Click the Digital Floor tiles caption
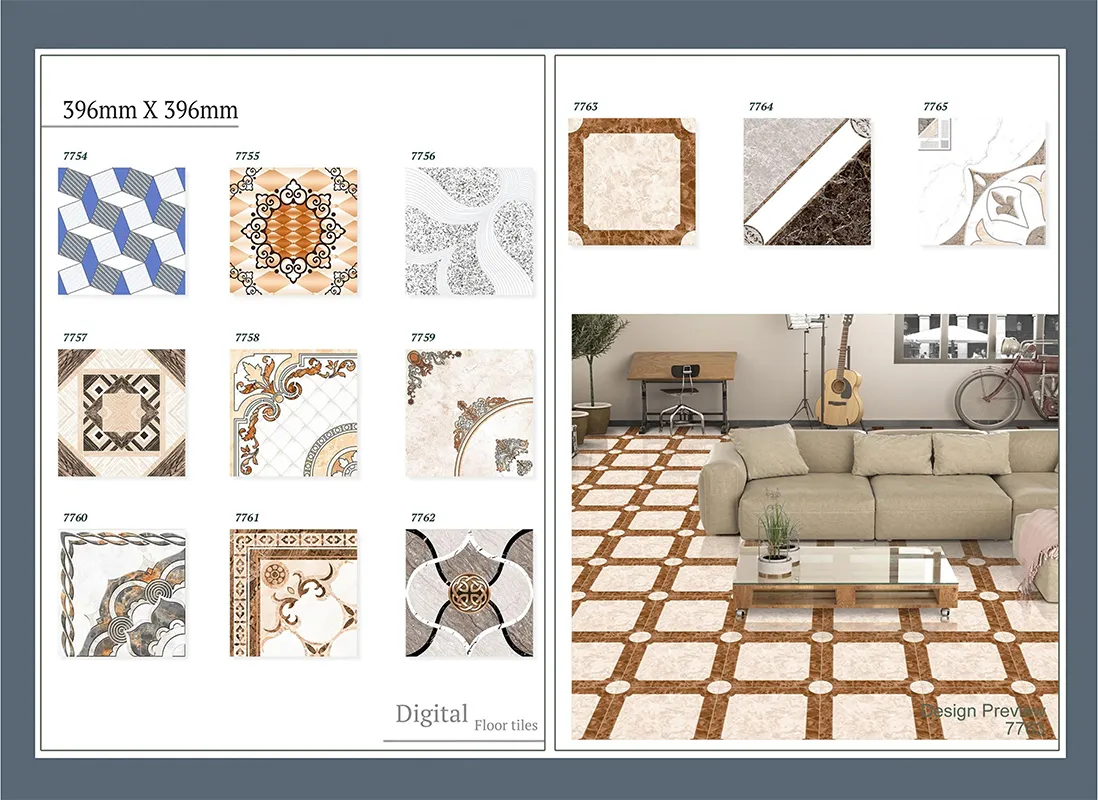The image size is (1098, 800). [x=465, y=716]
